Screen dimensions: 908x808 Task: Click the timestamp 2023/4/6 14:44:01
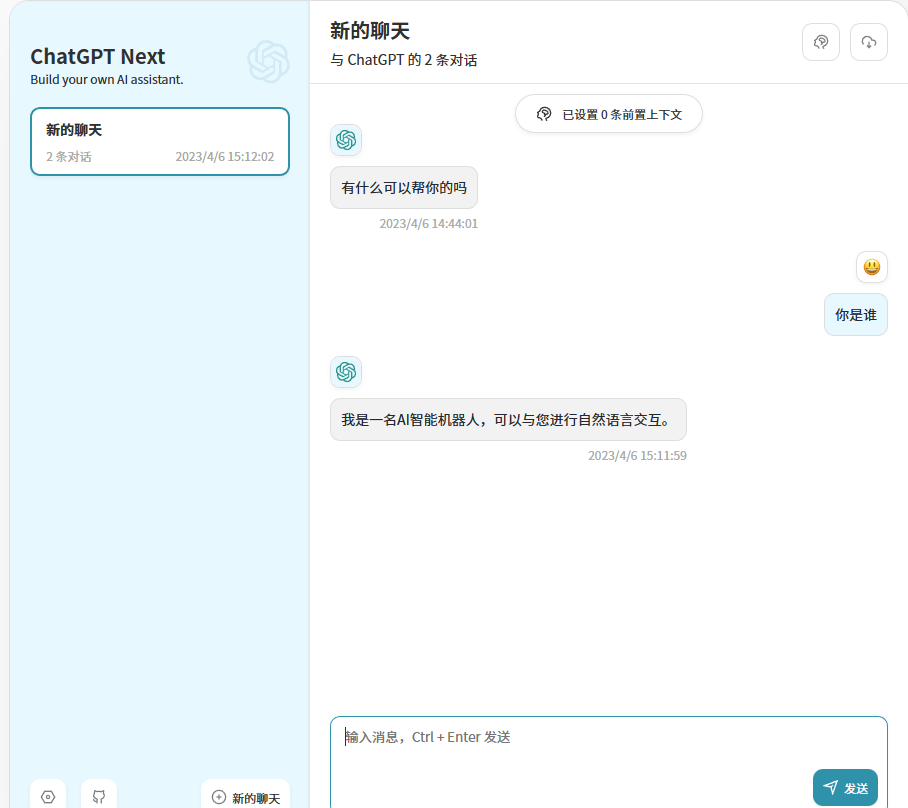click(429, 224)
